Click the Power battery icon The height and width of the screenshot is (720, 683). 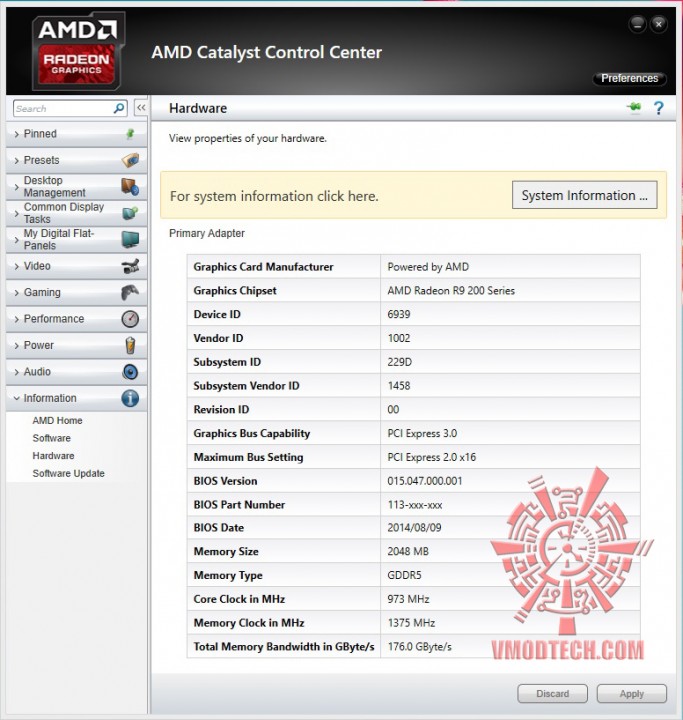130,345
